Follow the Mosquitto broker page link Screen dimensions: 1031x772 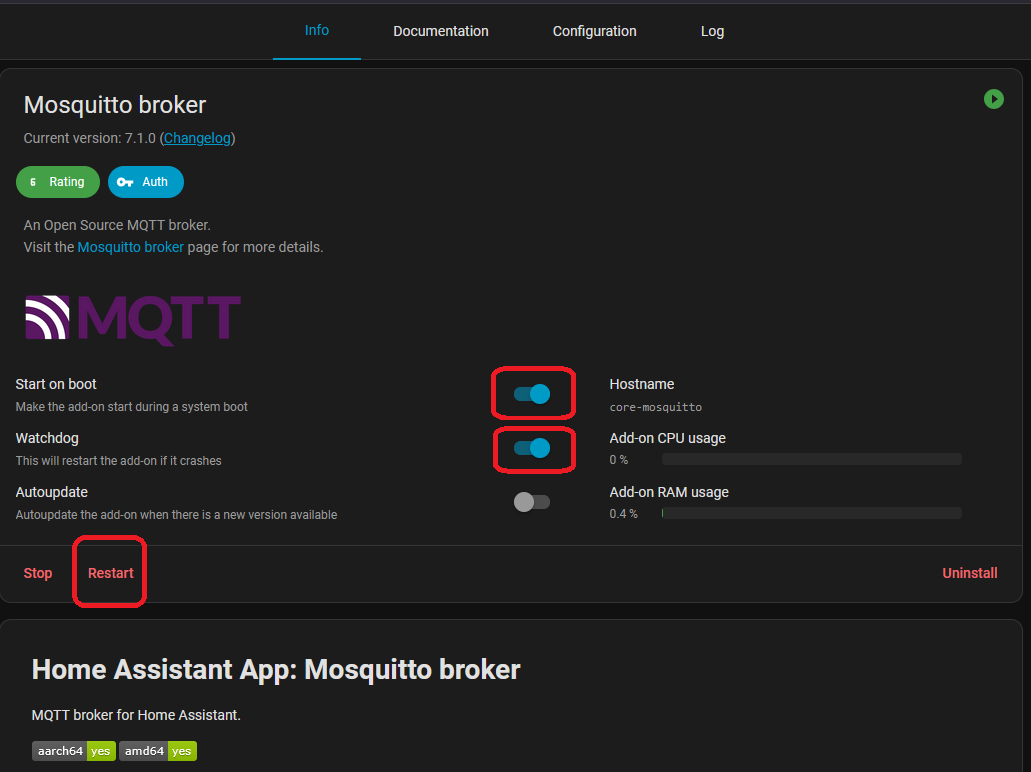(x=131, y=247)
